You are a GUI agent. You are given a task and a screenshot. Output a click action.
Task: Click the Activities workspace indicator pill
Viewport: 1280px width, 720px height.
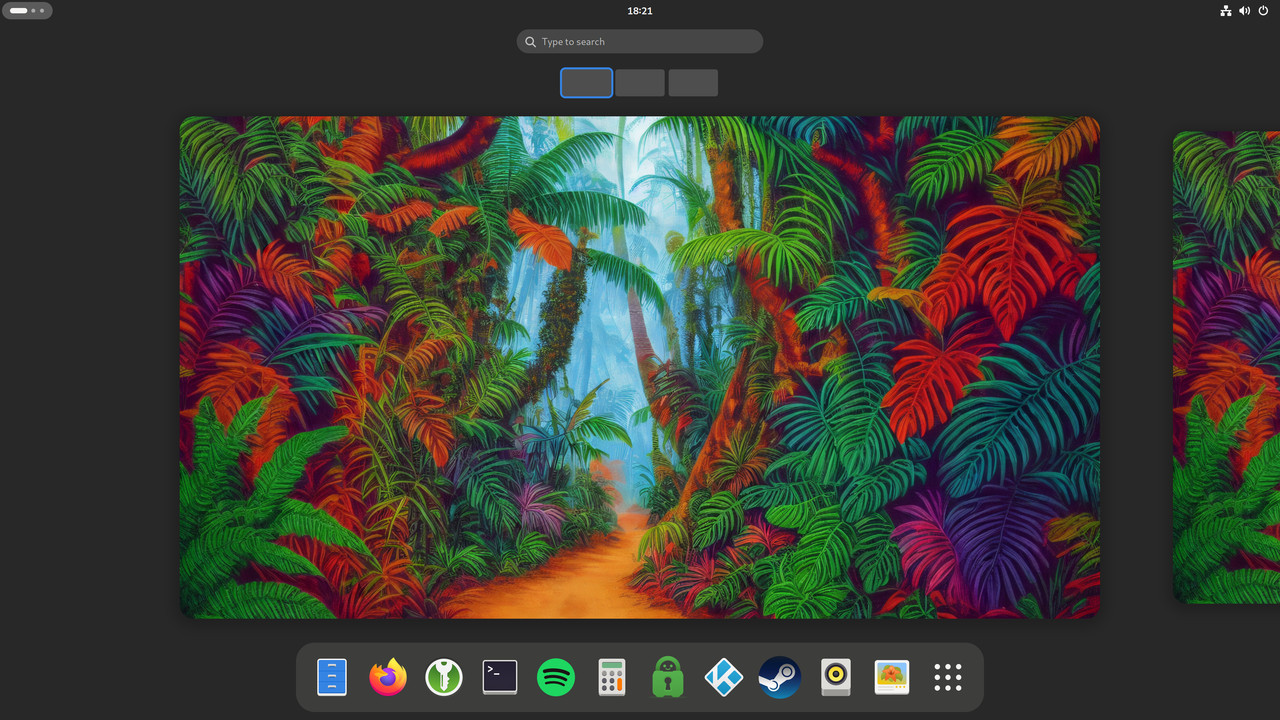point(27,11)
